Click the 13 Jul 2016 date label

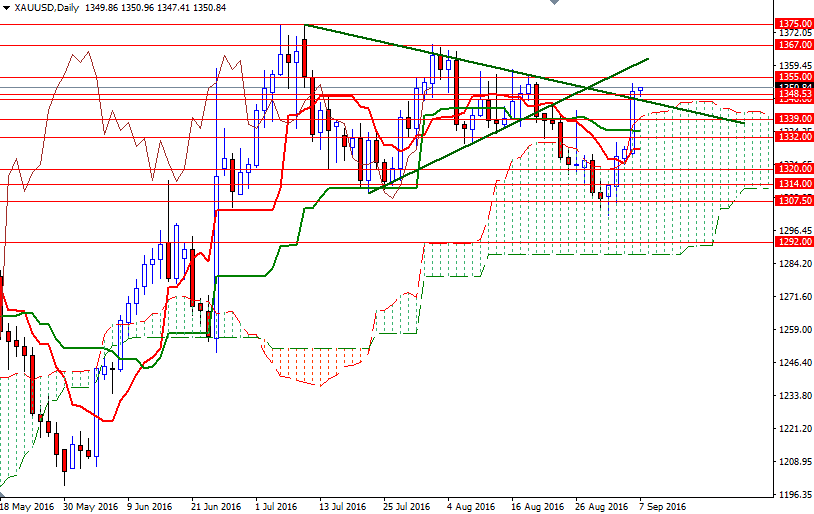[x=343, y=507]
